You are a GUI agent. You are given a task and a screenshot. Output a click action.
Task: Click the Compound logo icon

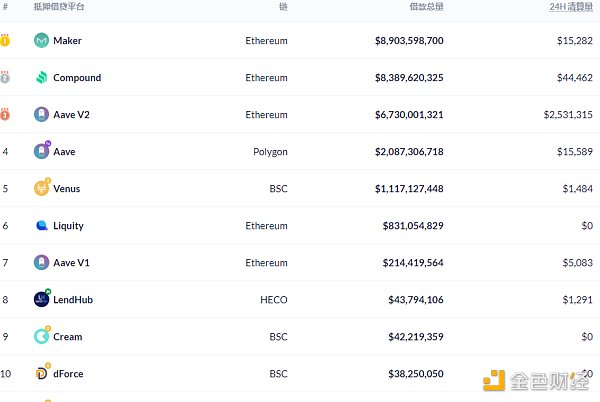(41, 78)
